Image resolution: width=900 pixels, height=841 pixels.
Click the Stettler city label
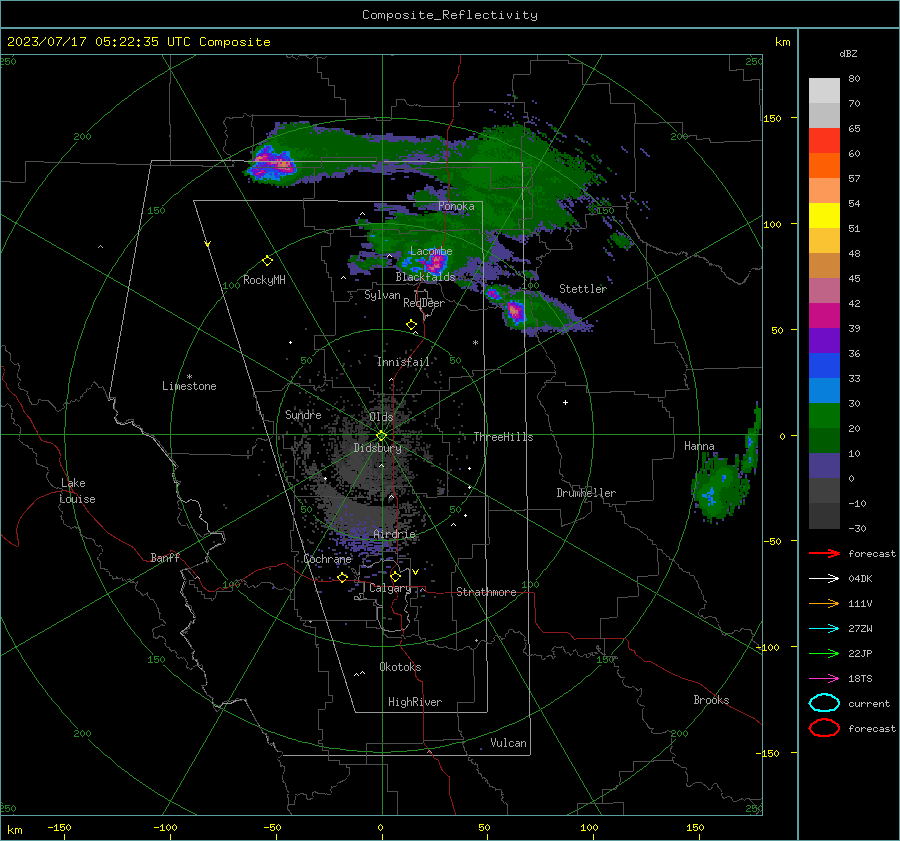583,289
